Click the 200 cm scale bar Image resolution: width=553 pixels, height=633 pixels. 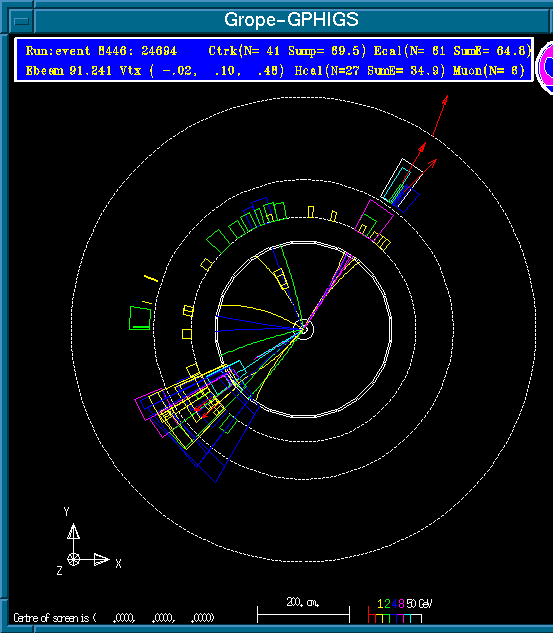(x=303, y=615)
